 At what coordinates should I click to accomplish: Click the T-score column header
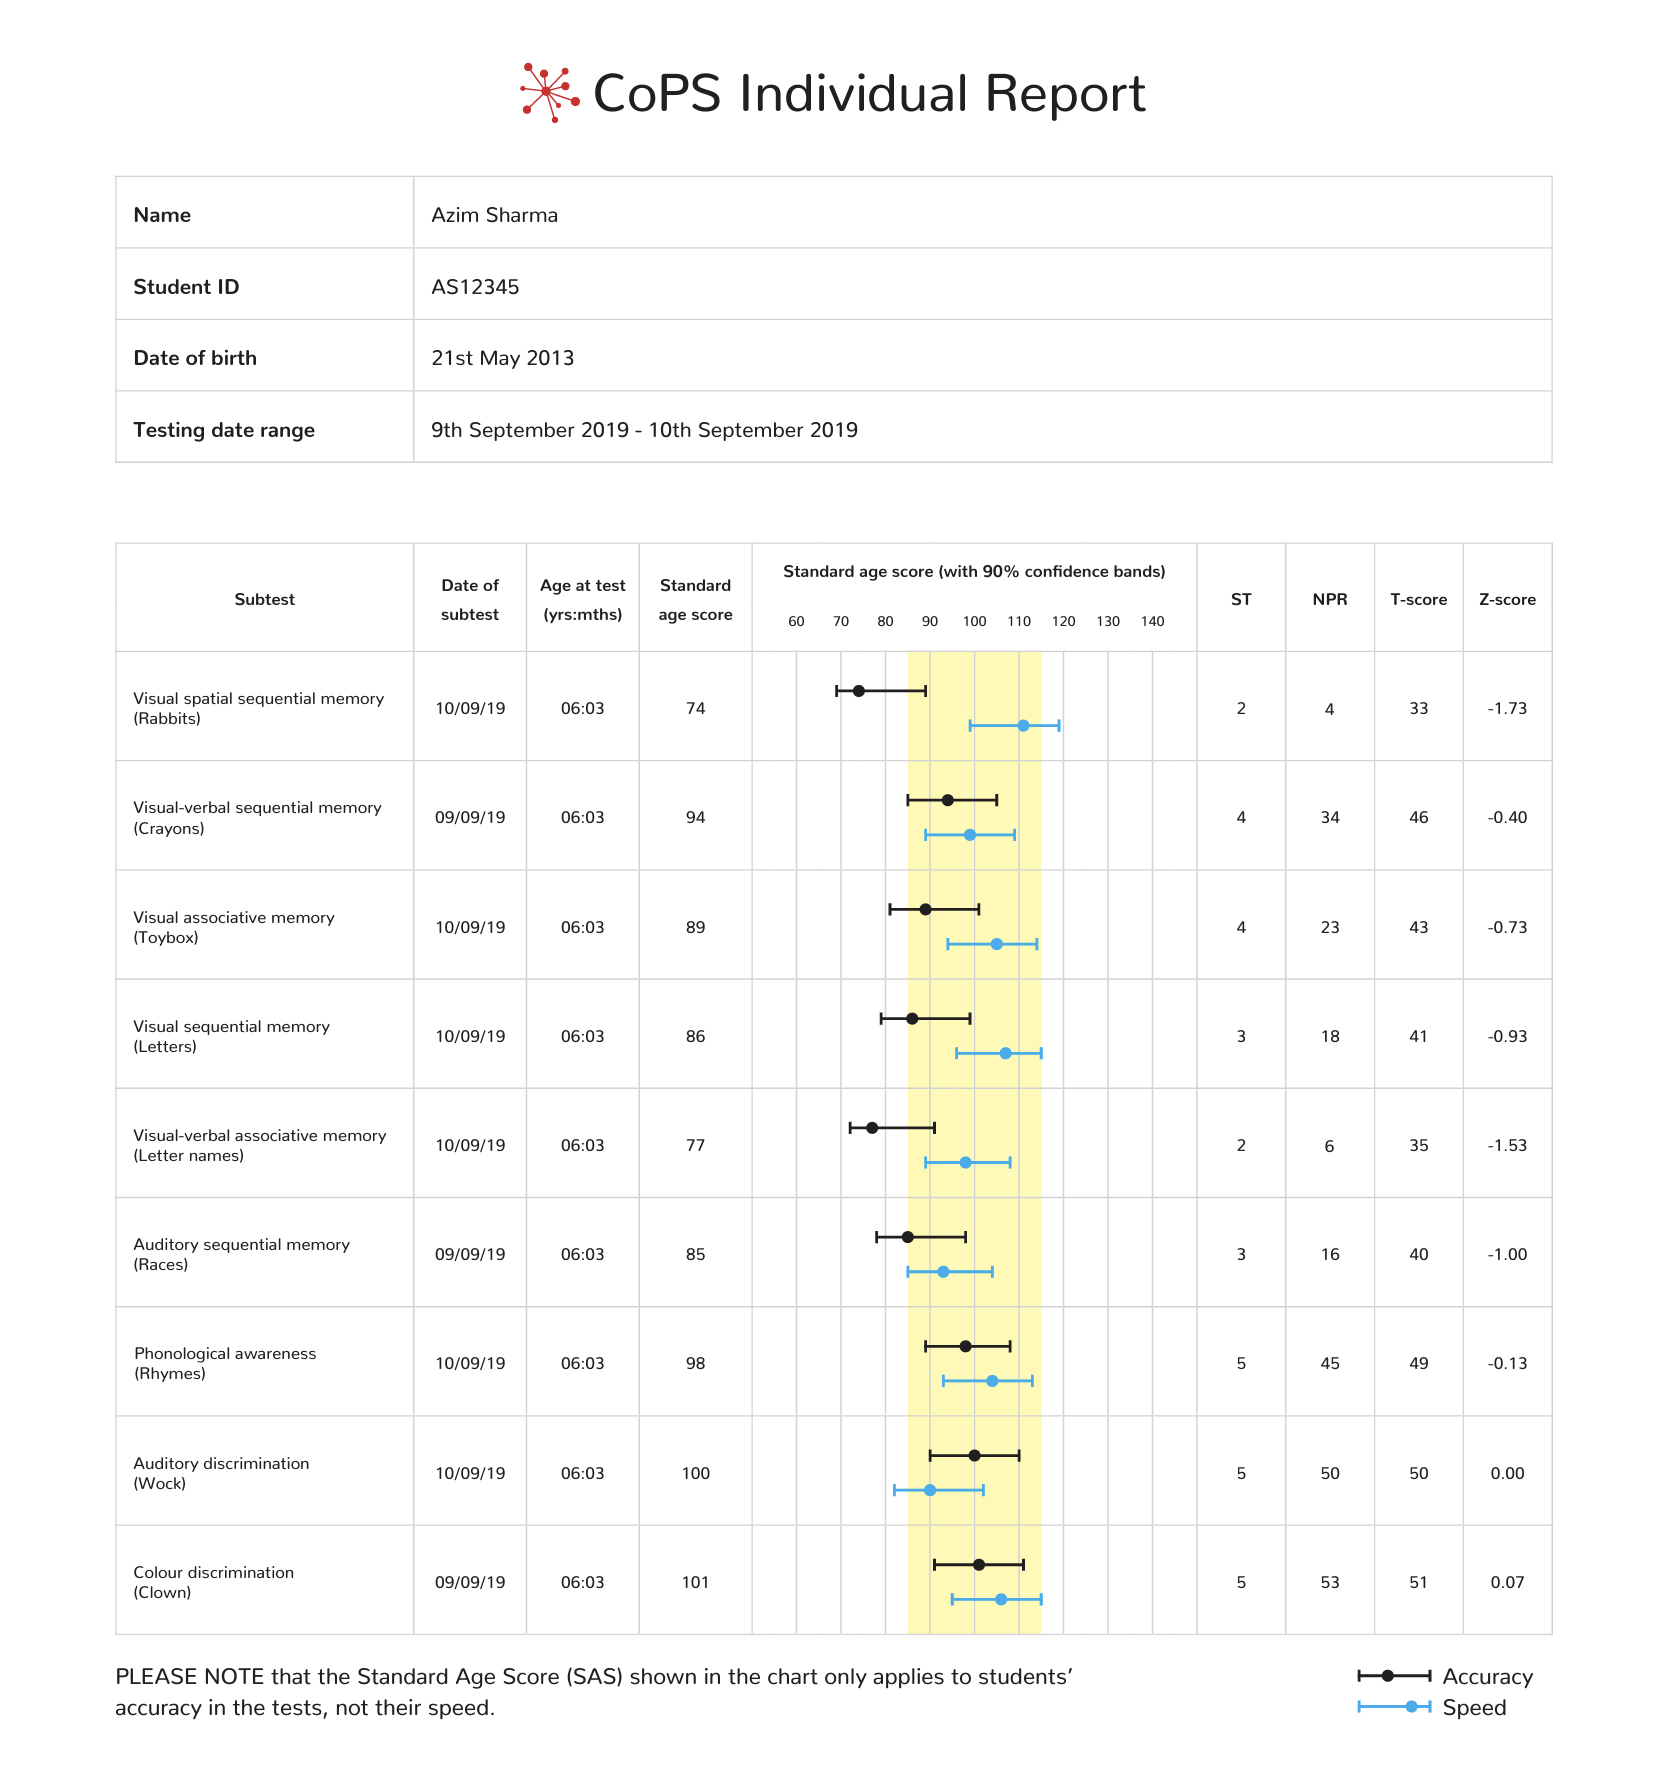pos(1418,599)
